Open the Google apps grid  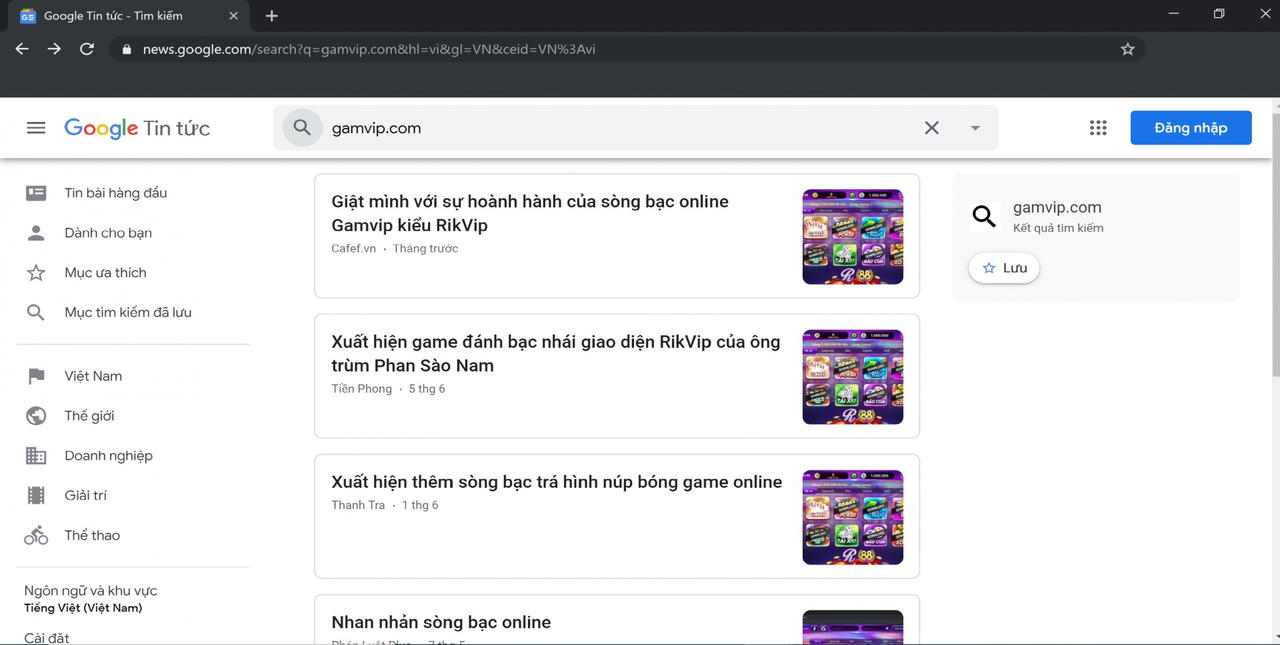(x=1098, y=127)
